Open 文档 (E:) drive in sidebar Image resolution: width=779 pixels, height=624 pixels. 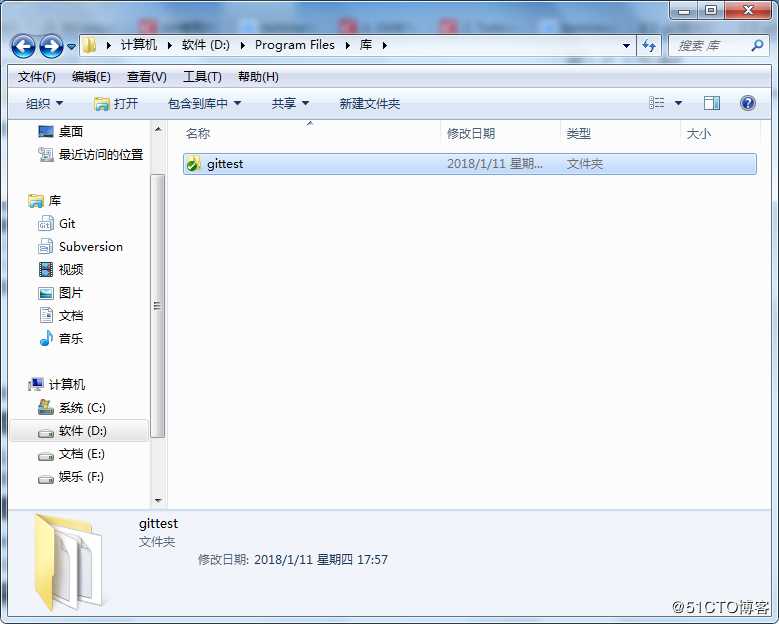pos(71,454)
